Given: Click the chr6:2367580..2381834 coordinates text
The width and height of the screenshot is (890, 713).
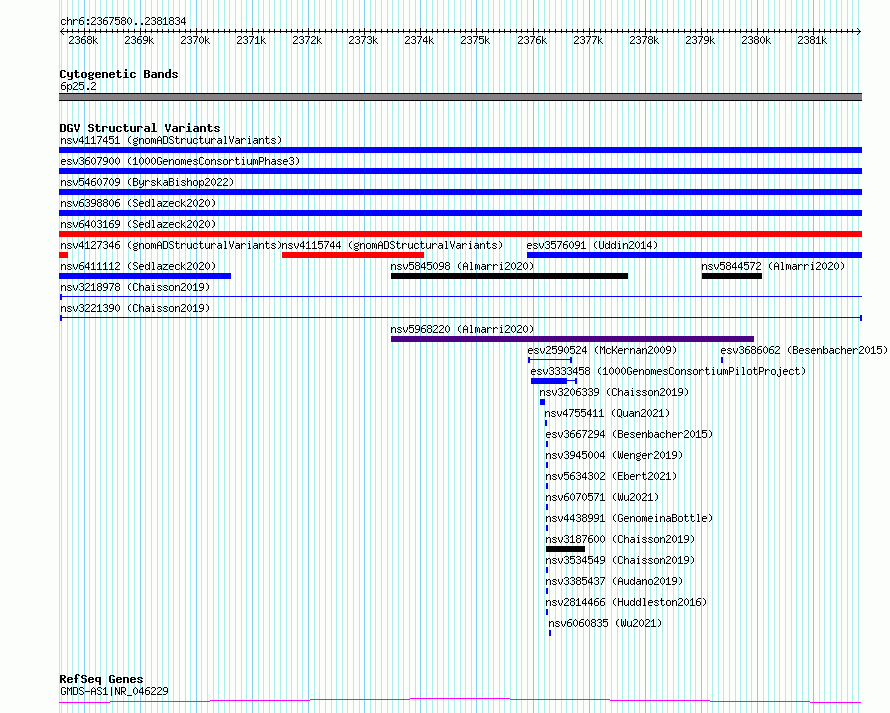Looking at the screenshot, I should tap(123, 21).
